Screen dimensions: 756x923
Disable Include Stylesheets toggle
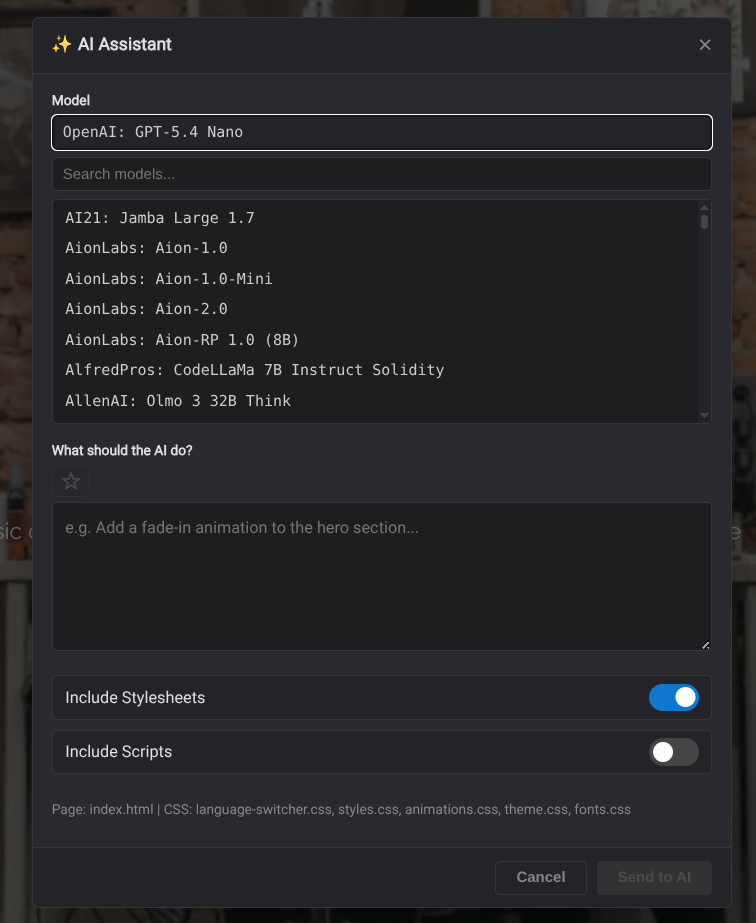coord(674,698)
